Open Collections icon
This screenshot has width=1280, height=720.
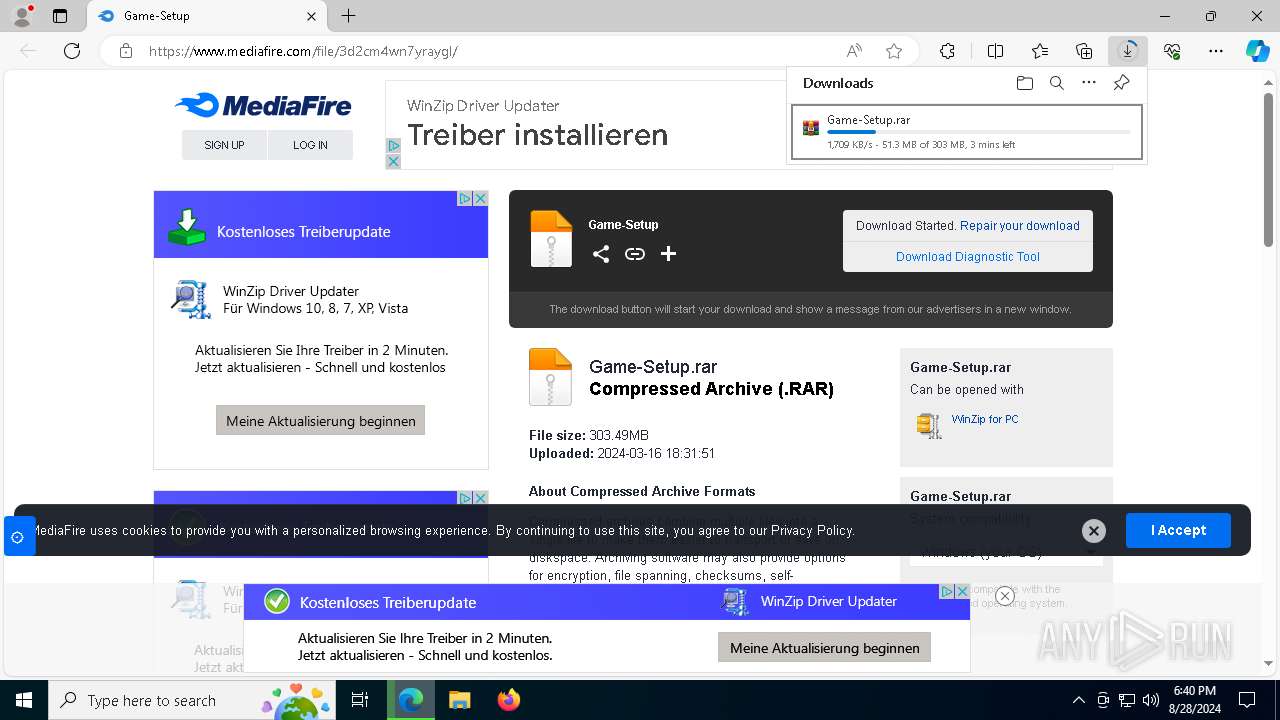(1084, 51)
